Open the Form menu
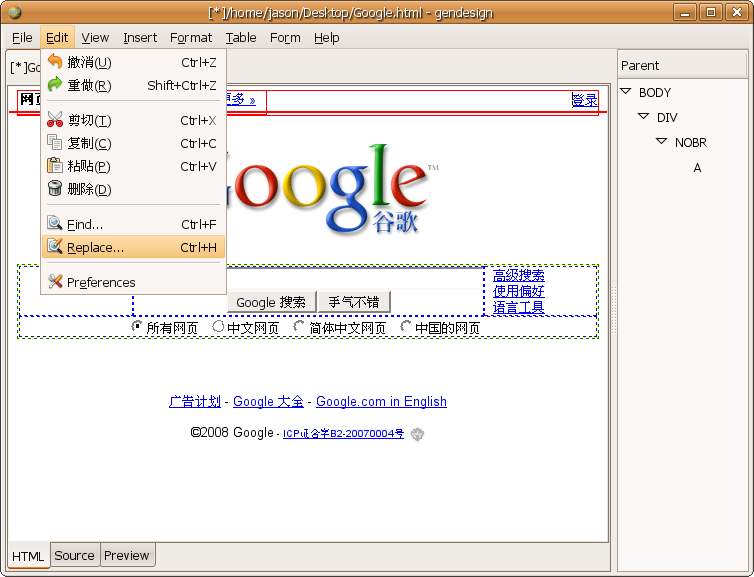 click(x=285, y=38)
